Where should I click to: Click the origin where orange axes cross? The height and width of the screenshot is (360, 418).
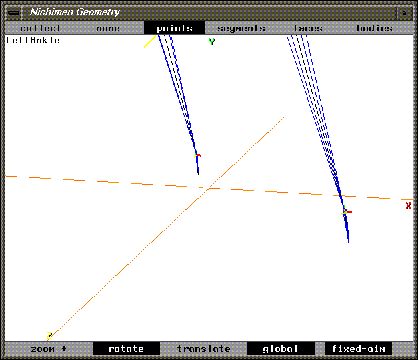click(209, 189)
